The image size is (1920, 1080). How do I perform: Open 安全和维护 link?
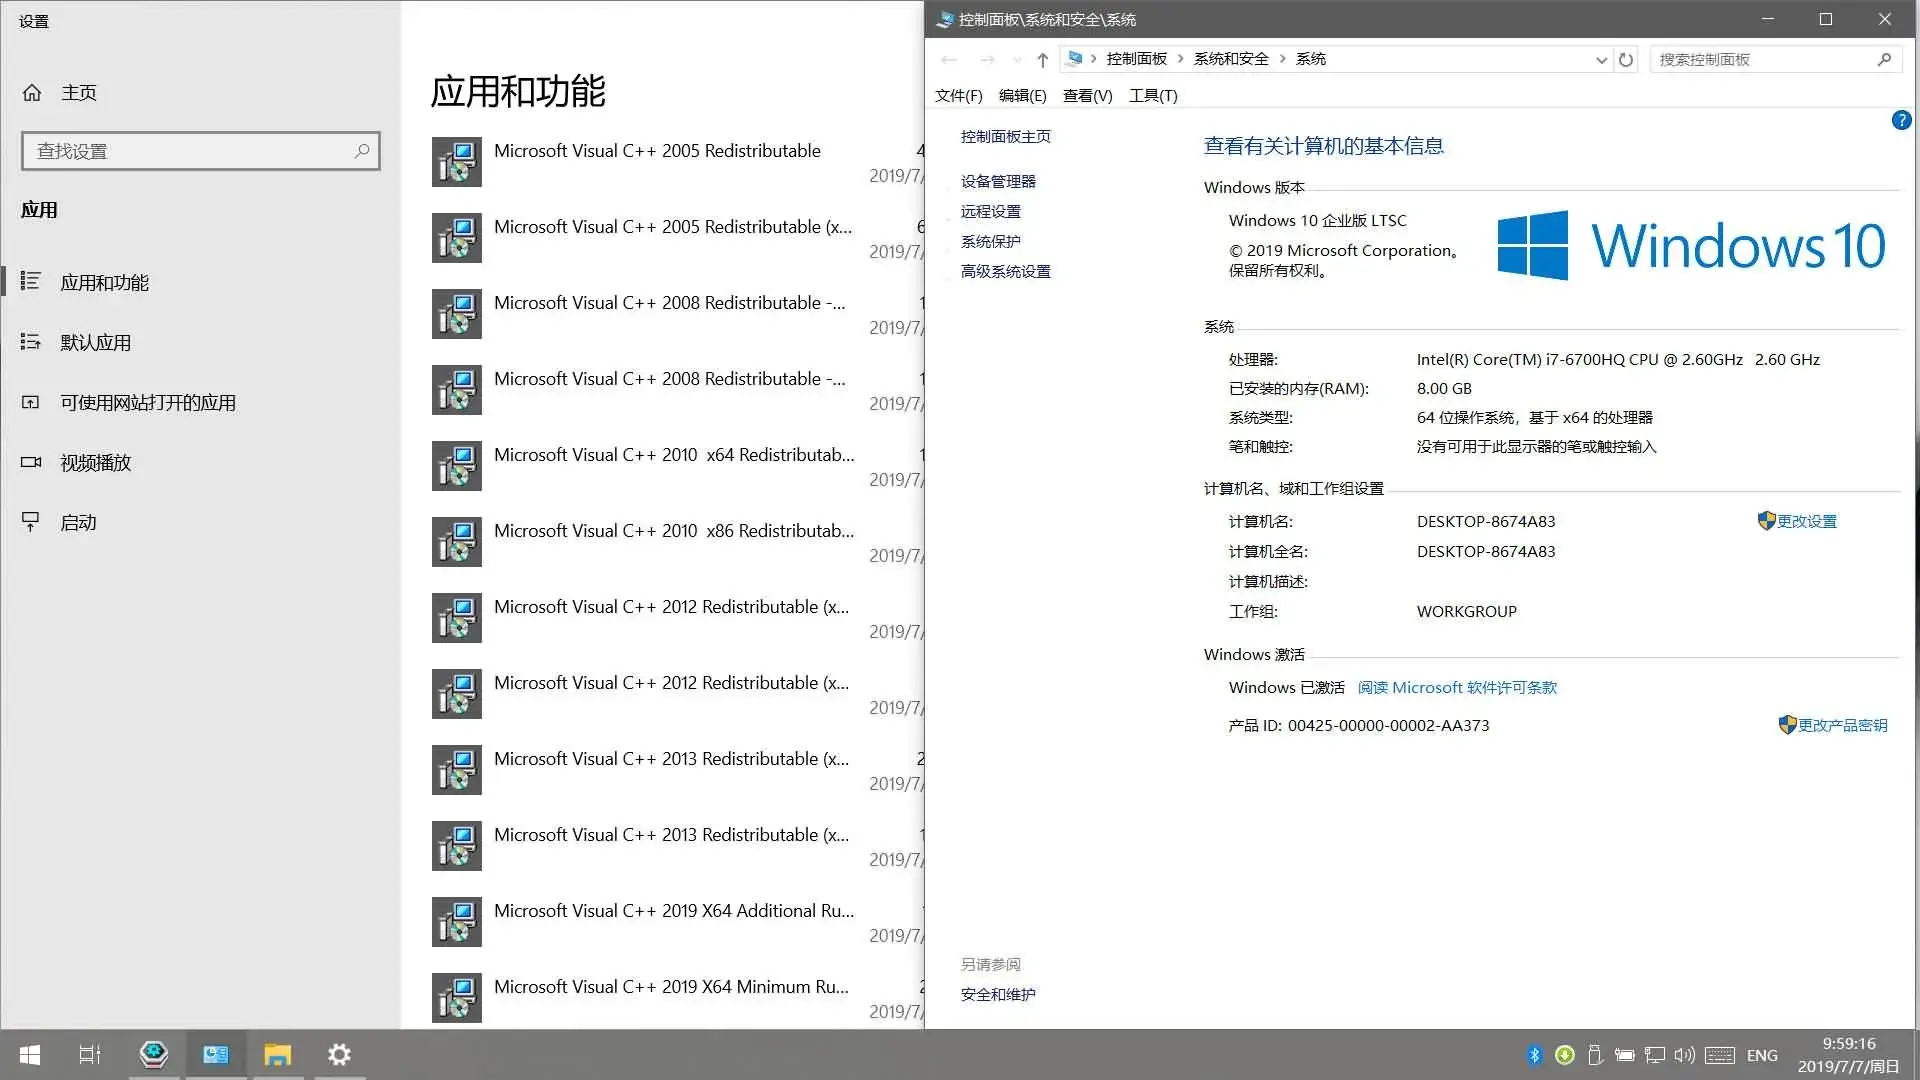click(x=998, y=995)
